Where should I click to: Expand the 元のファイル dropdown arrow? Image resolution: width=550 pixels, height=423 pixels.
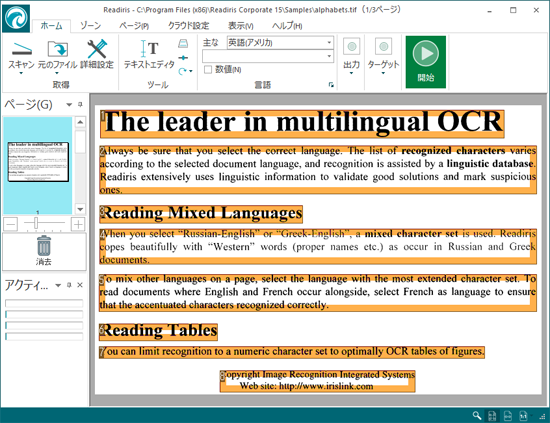click(x=57, y=73)
